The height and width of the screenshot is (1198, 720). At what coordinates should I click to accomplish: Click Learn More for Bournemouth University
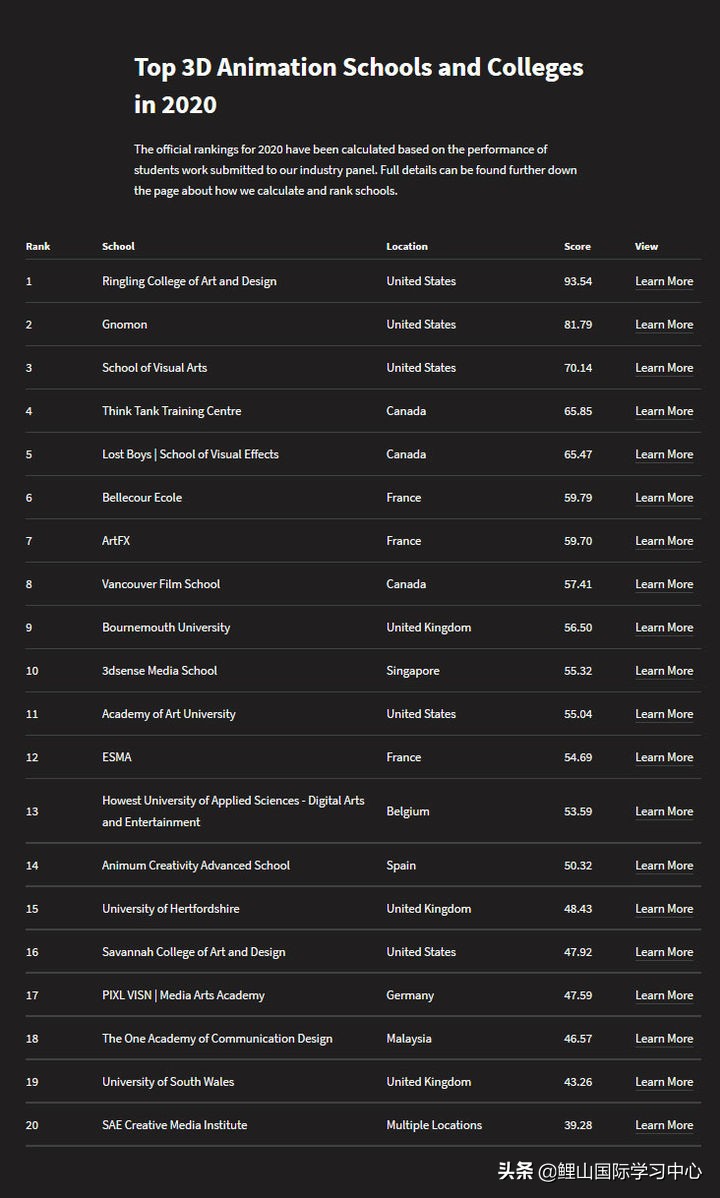coord(664,628)
